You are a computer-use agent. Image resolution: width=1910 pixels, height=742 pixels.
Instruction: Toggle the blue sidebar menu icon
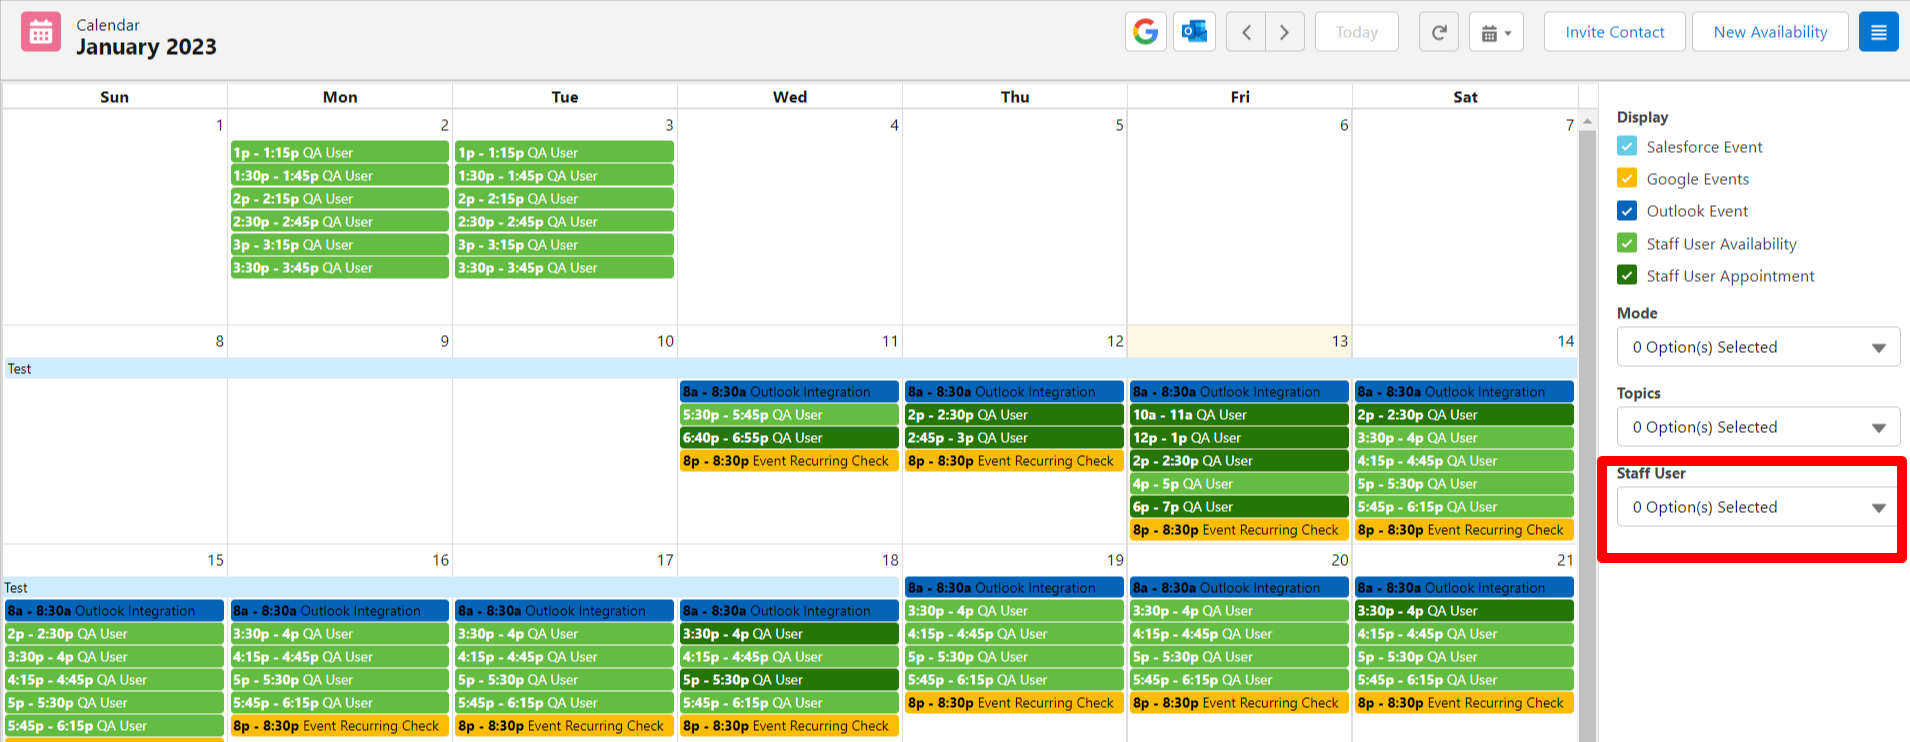[x=1878, y=32]
